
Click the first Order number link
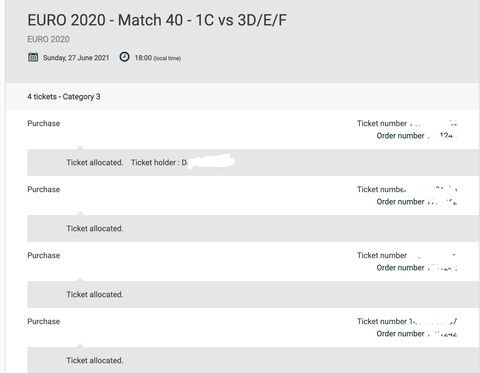(x=417, y=136)
